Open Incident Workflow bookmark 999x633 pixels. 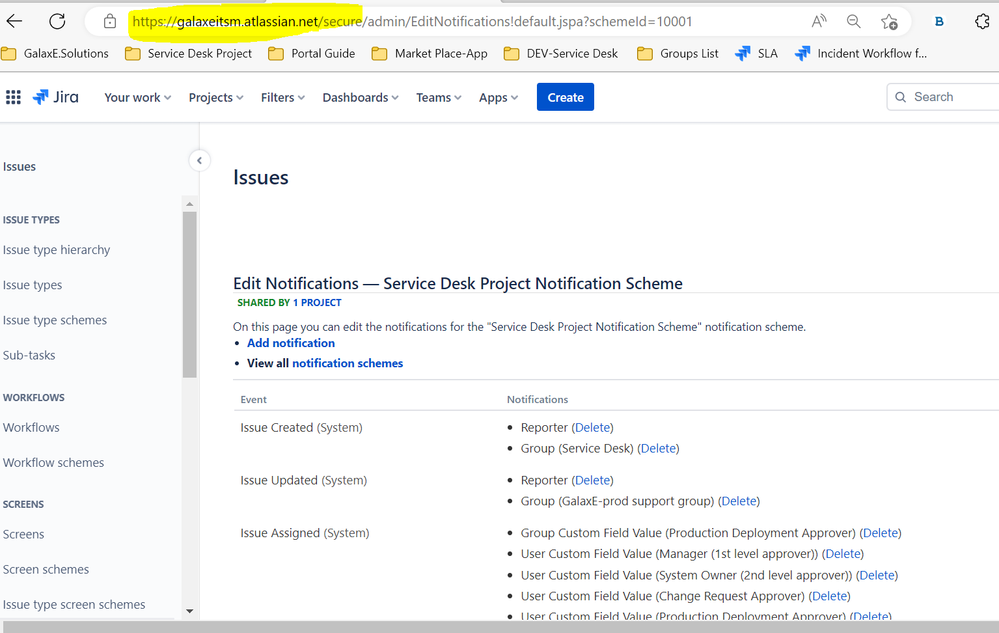pyautogui.click(x=861, y=53)
